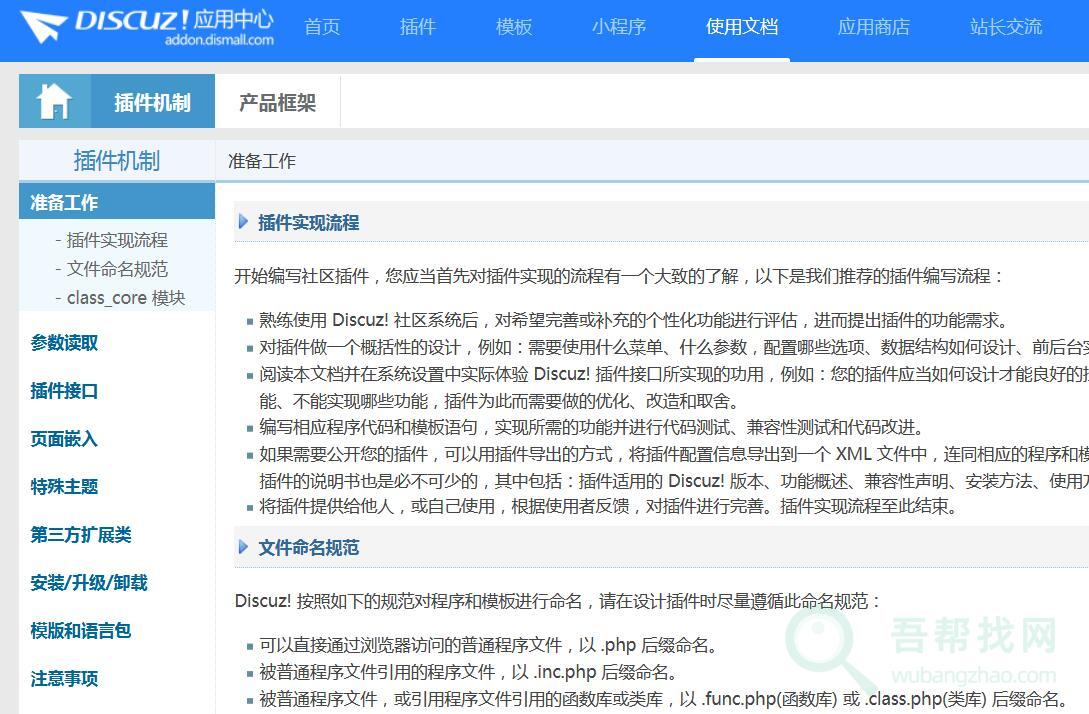
Task: Click the home icon in the sub-navigation
Action: click(x=54, y=101)
